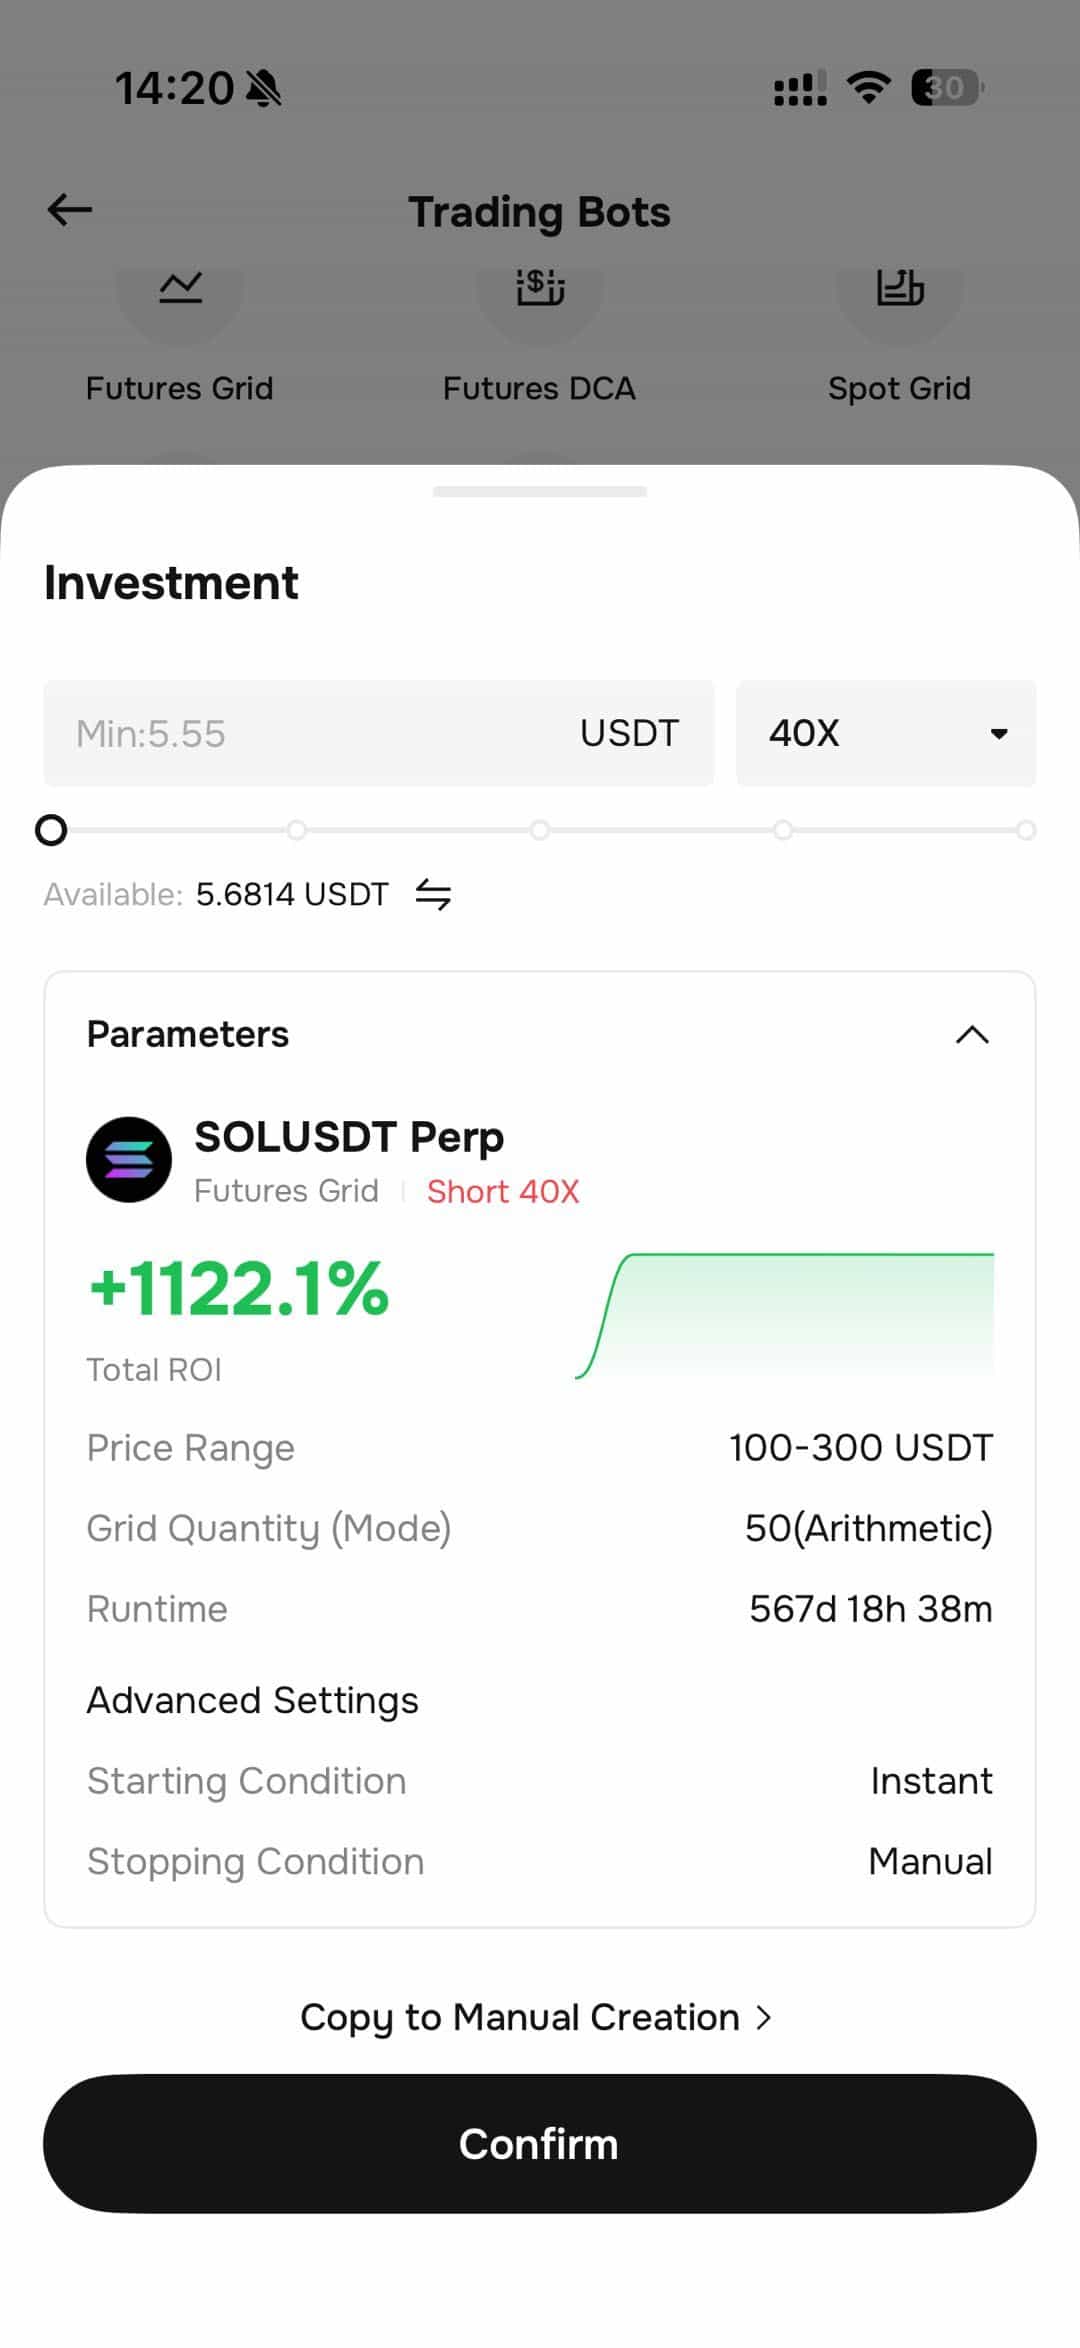1080x2348 pixels.
Task: Open the 40X leverage dropdown
Action: (x=886, y=733)
